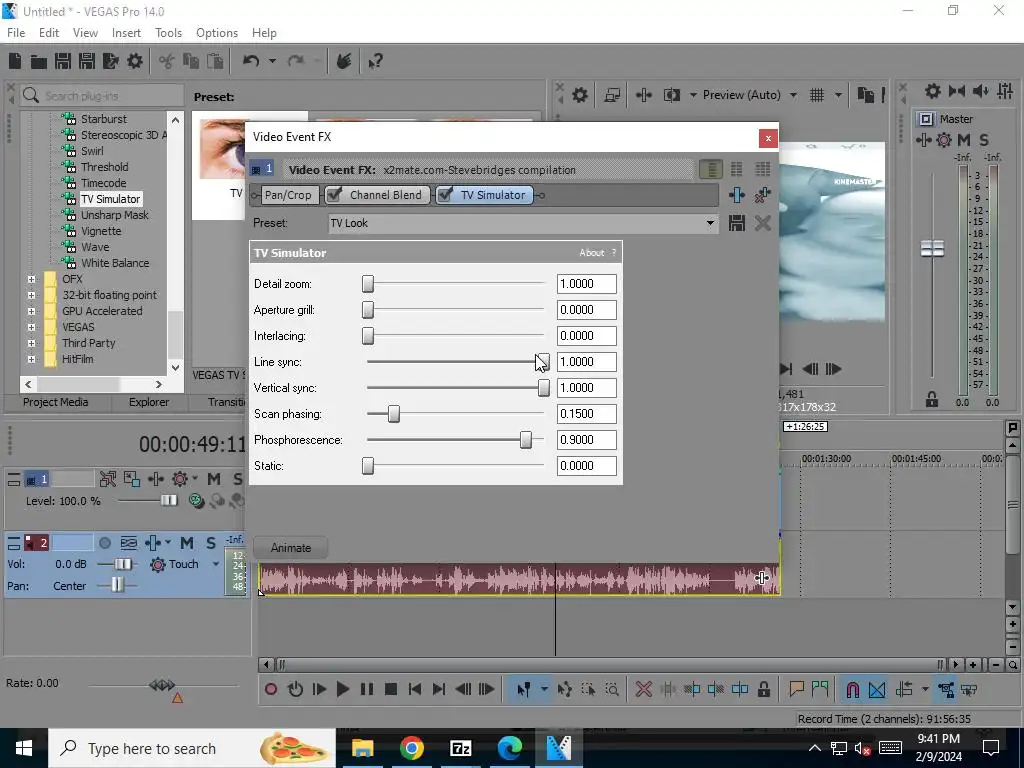Open Google Chrome from the taskbar
This screenshot has width=1024, height=768.
(411, 748)
